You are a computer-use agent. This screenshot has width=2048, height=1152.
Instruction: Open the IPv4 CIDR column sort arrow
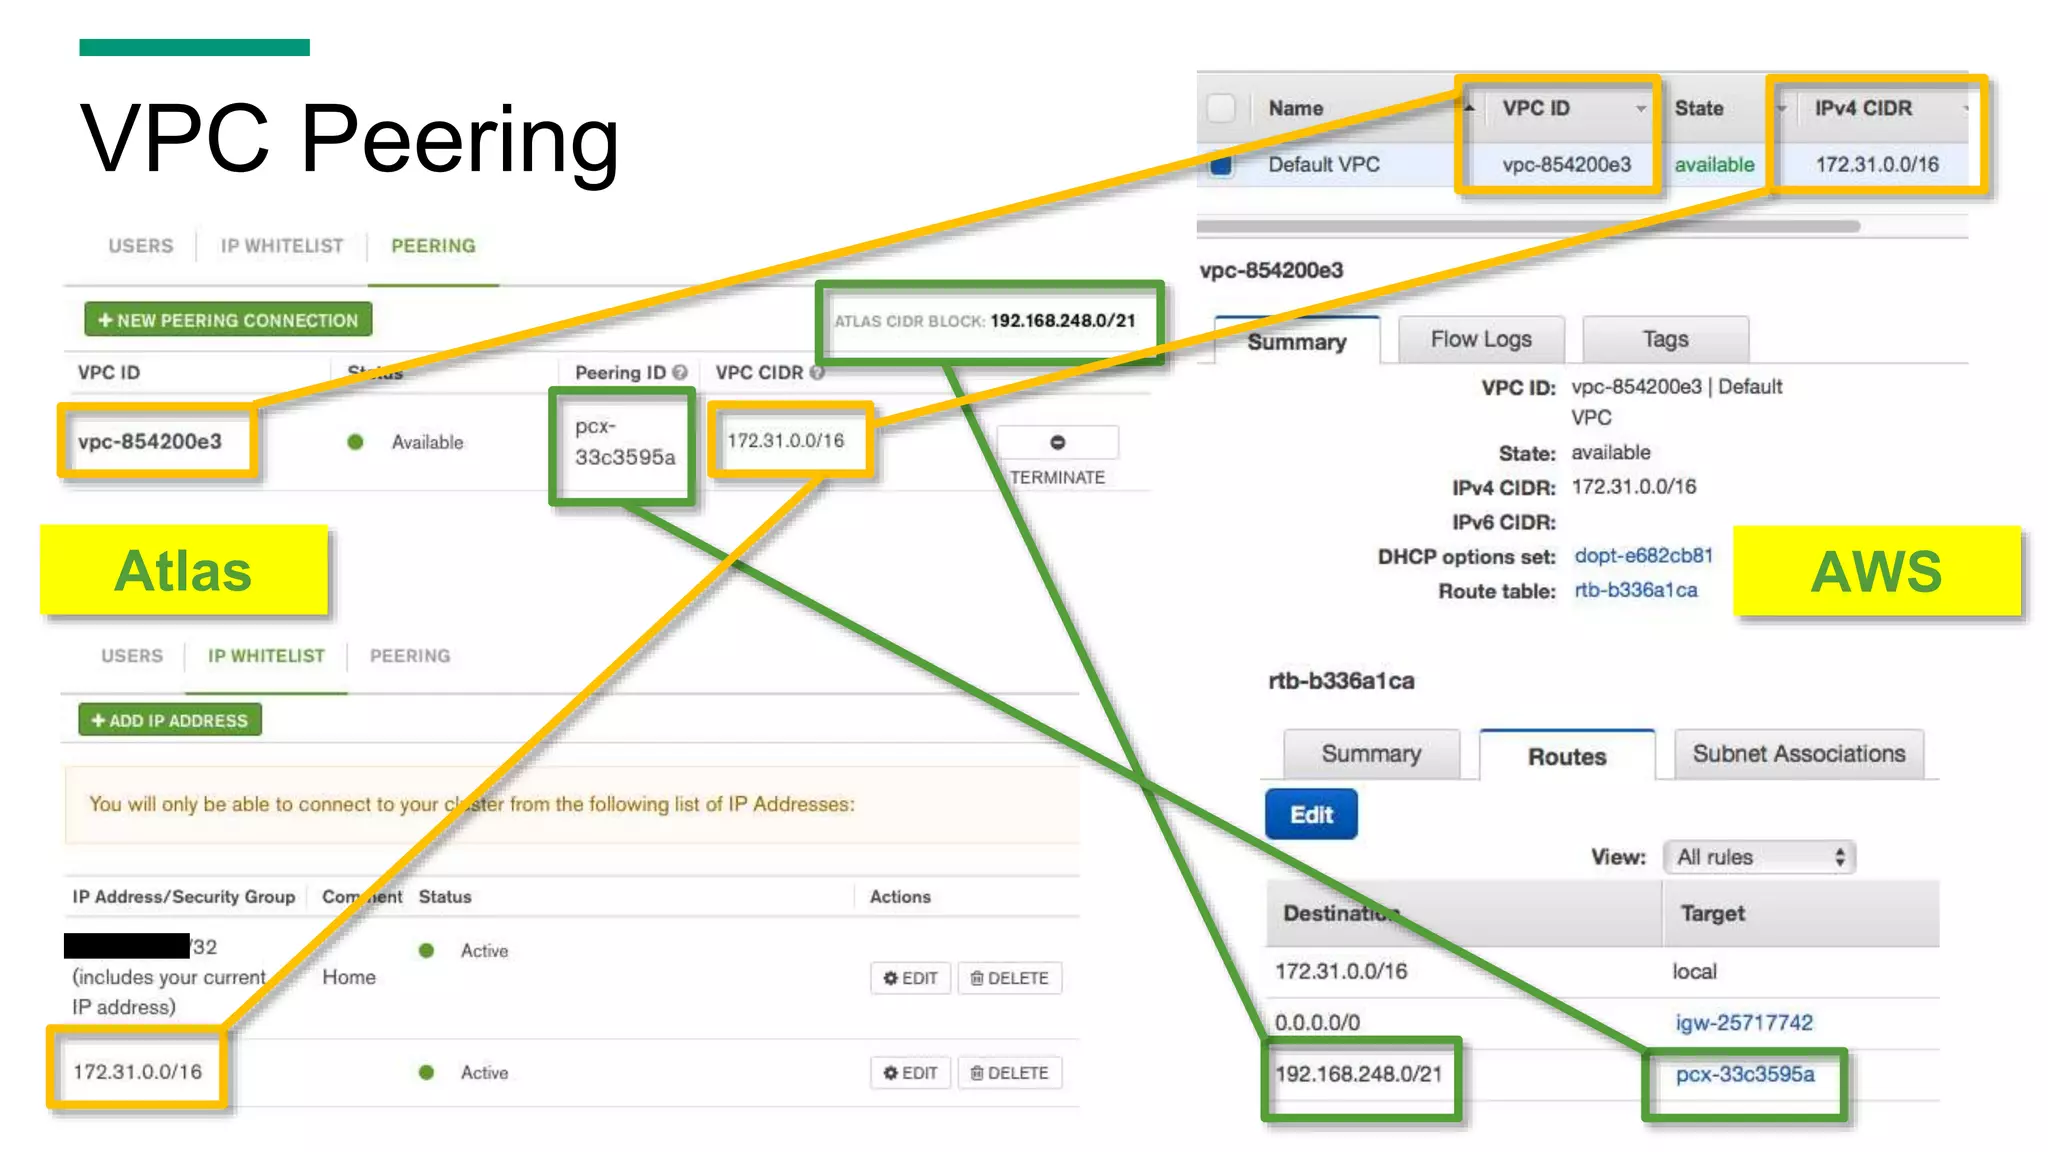(1966, 109)
